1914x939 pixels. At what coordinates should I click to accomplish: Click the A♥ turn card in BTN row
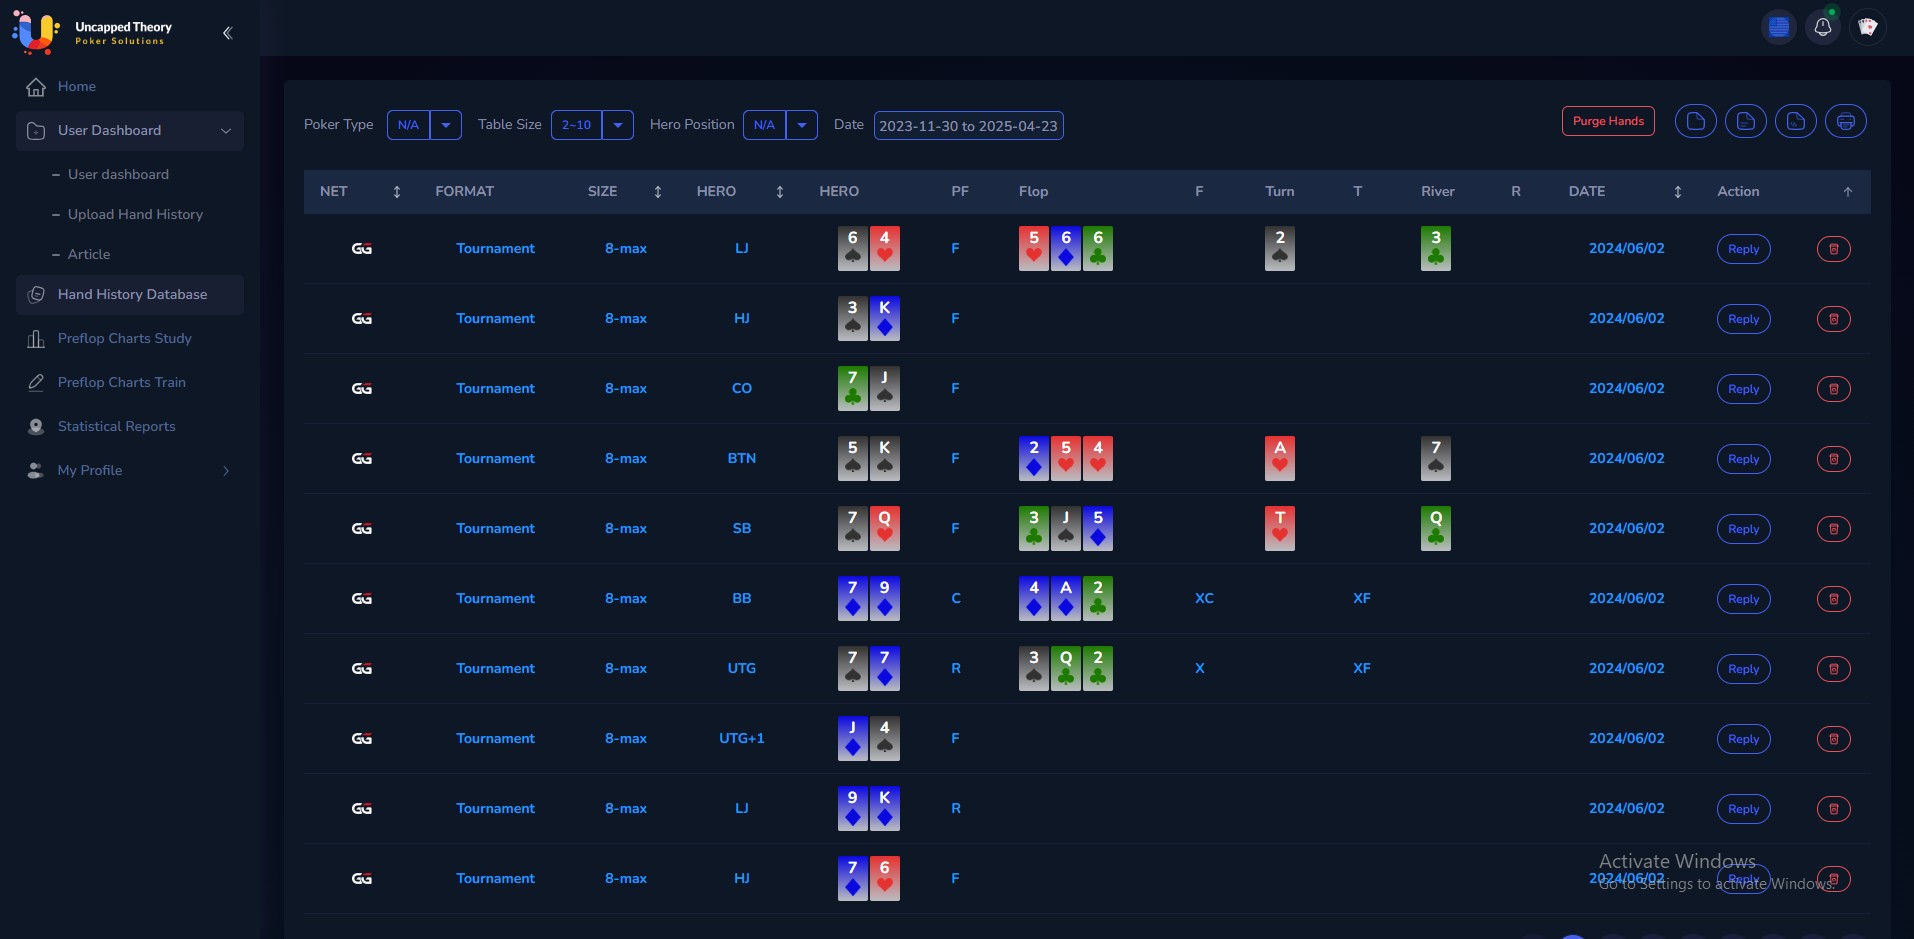pyautogui.click(x=1279, y=458)
